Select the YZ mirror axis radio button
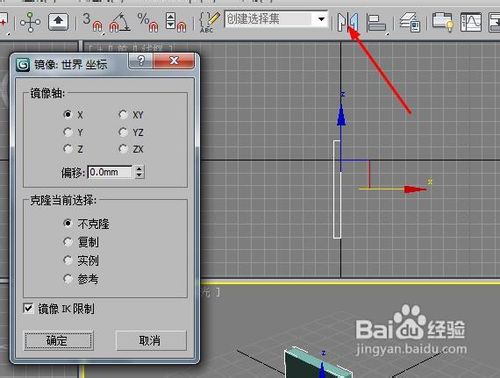Screen dimensions: 500x378 click(x=123, y=132)
